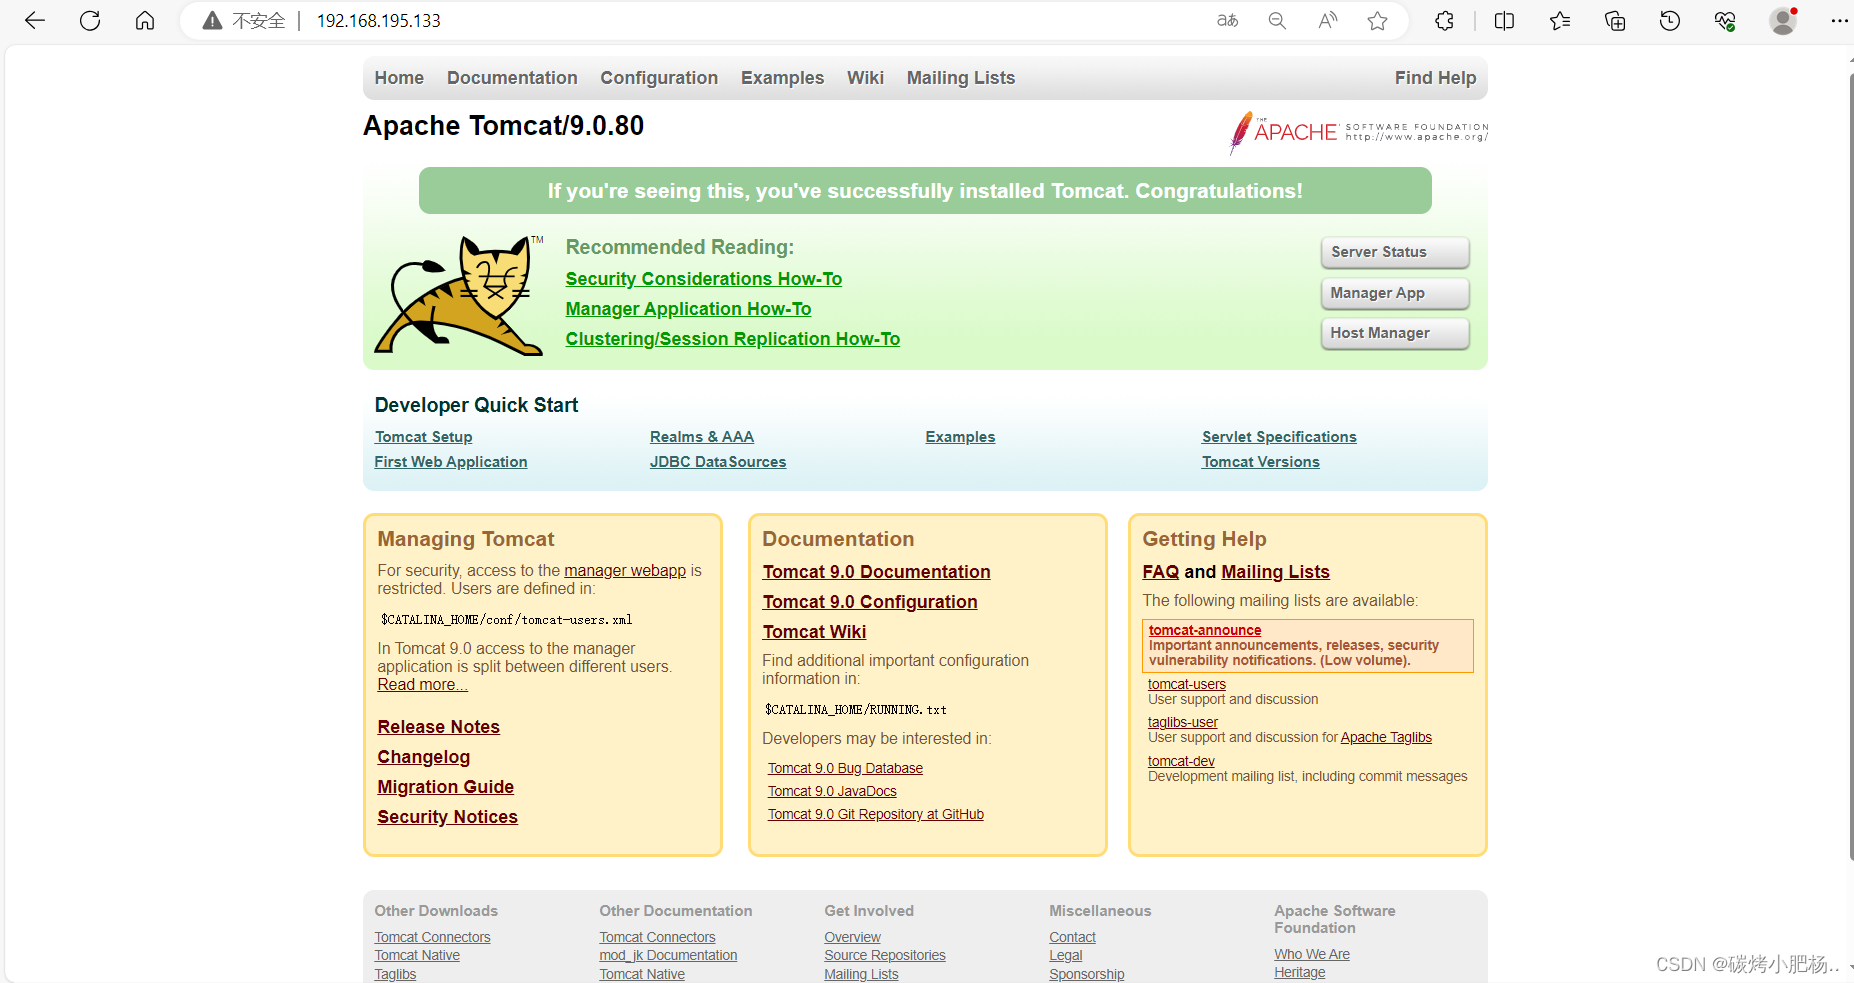Open the Migration Guide link
The width and height of the screenshot is (1854, 983).
[445, 787]
